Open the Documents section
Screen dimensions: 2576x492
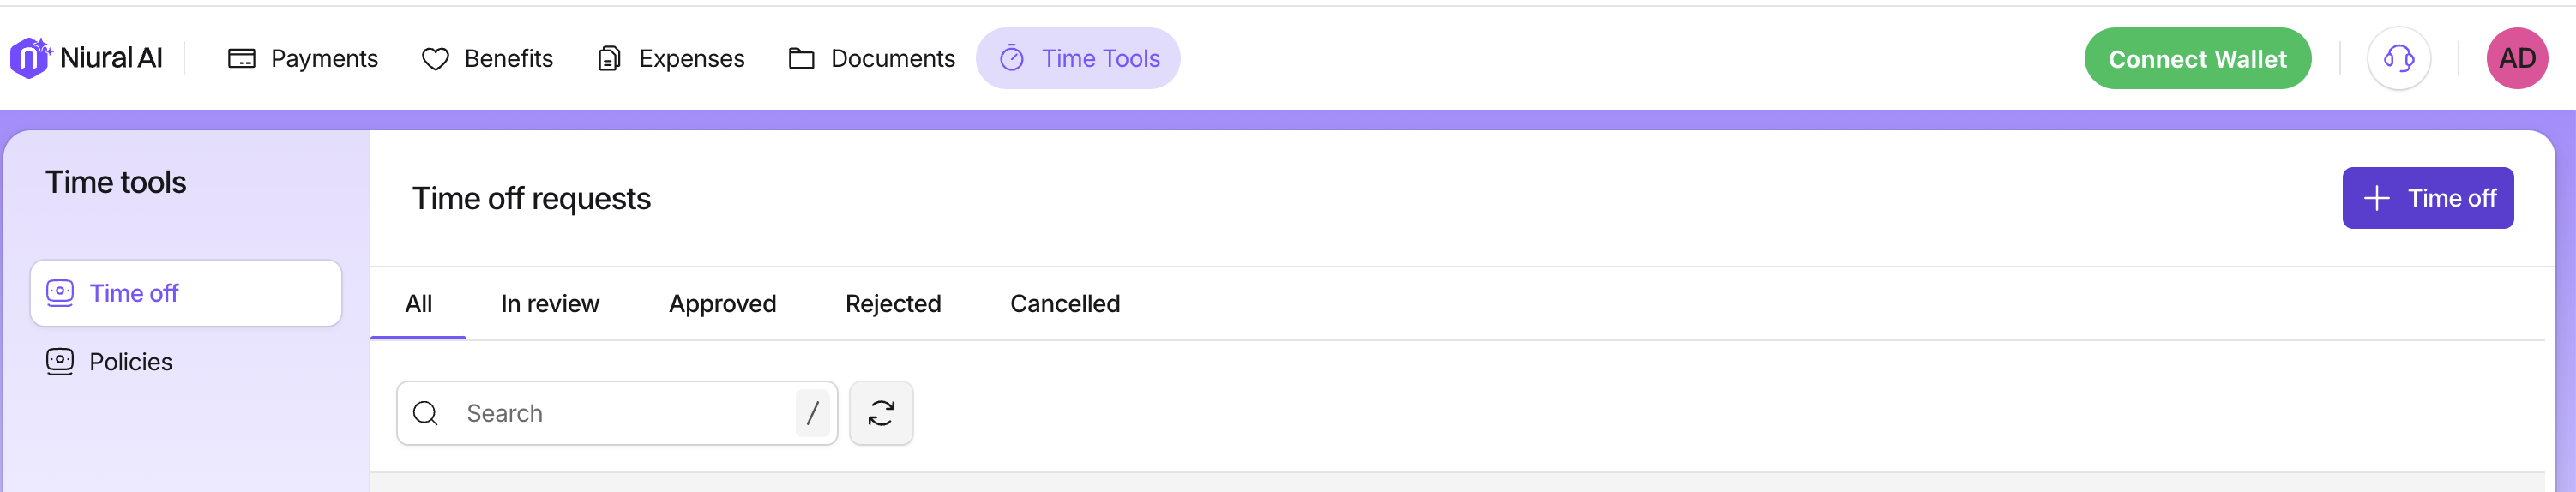(871, 59)
